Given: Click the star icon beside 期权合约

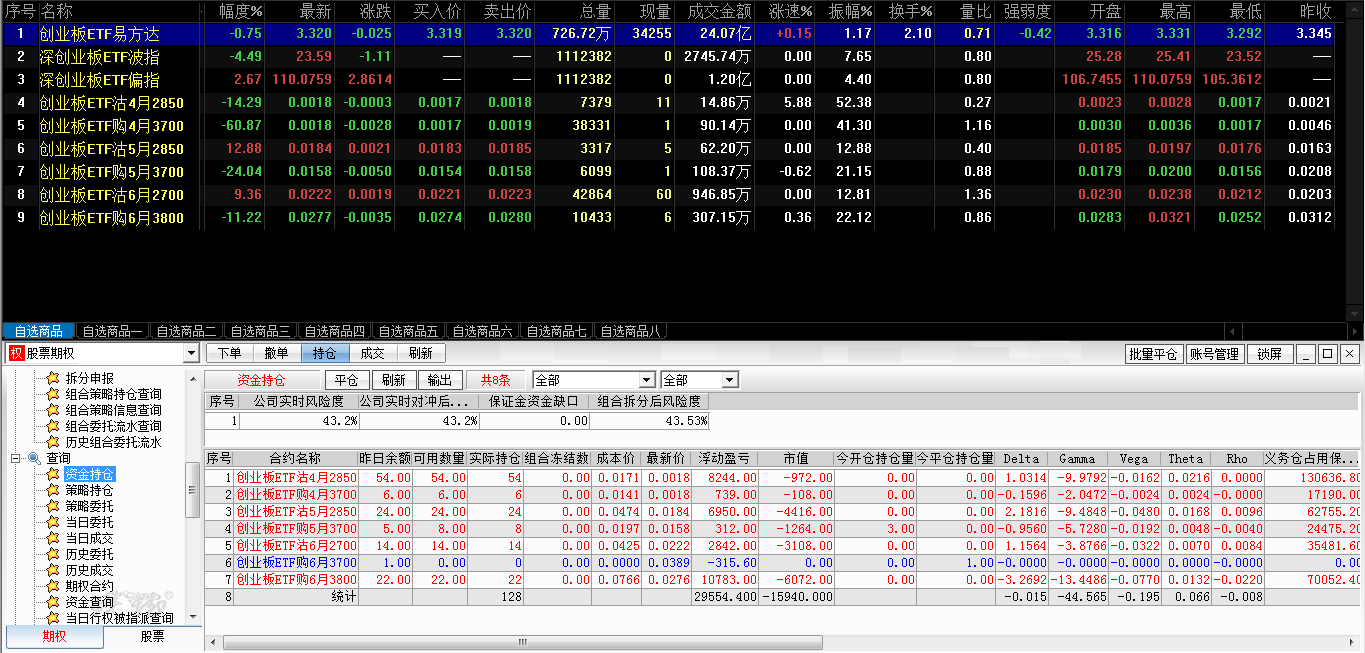Looking at the screenshot, I should coord(54,586).
